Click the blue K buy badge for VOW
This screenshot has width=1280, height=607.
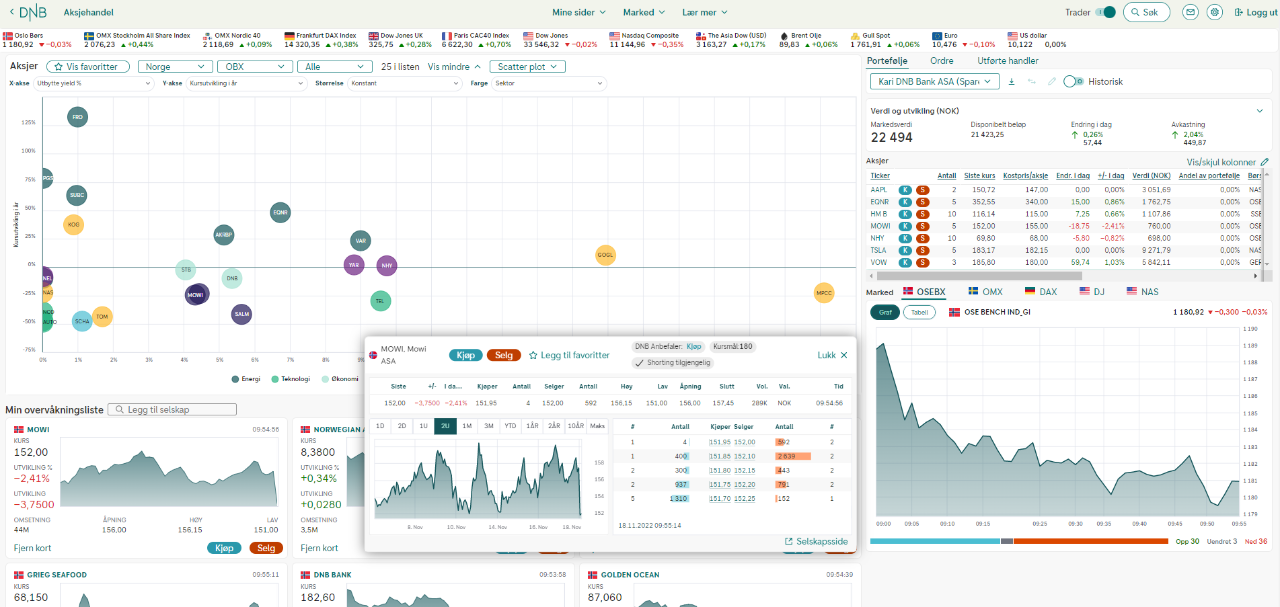[905, 262]
